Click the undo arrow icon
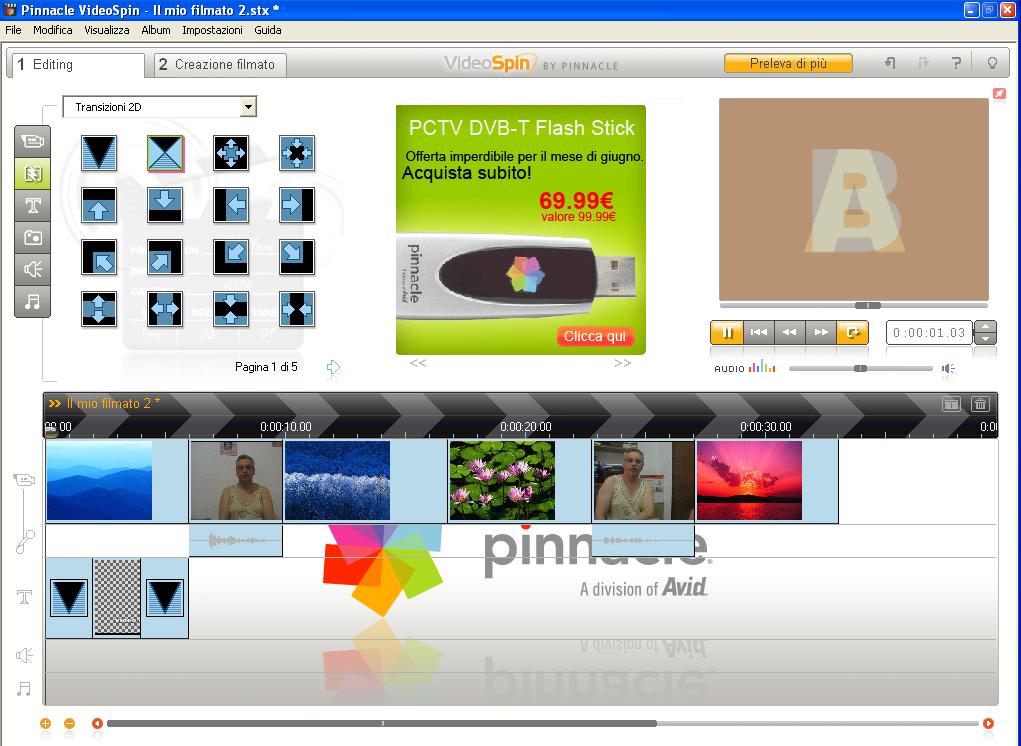This screenshot has height=746, width=1021. pos(890,63)
